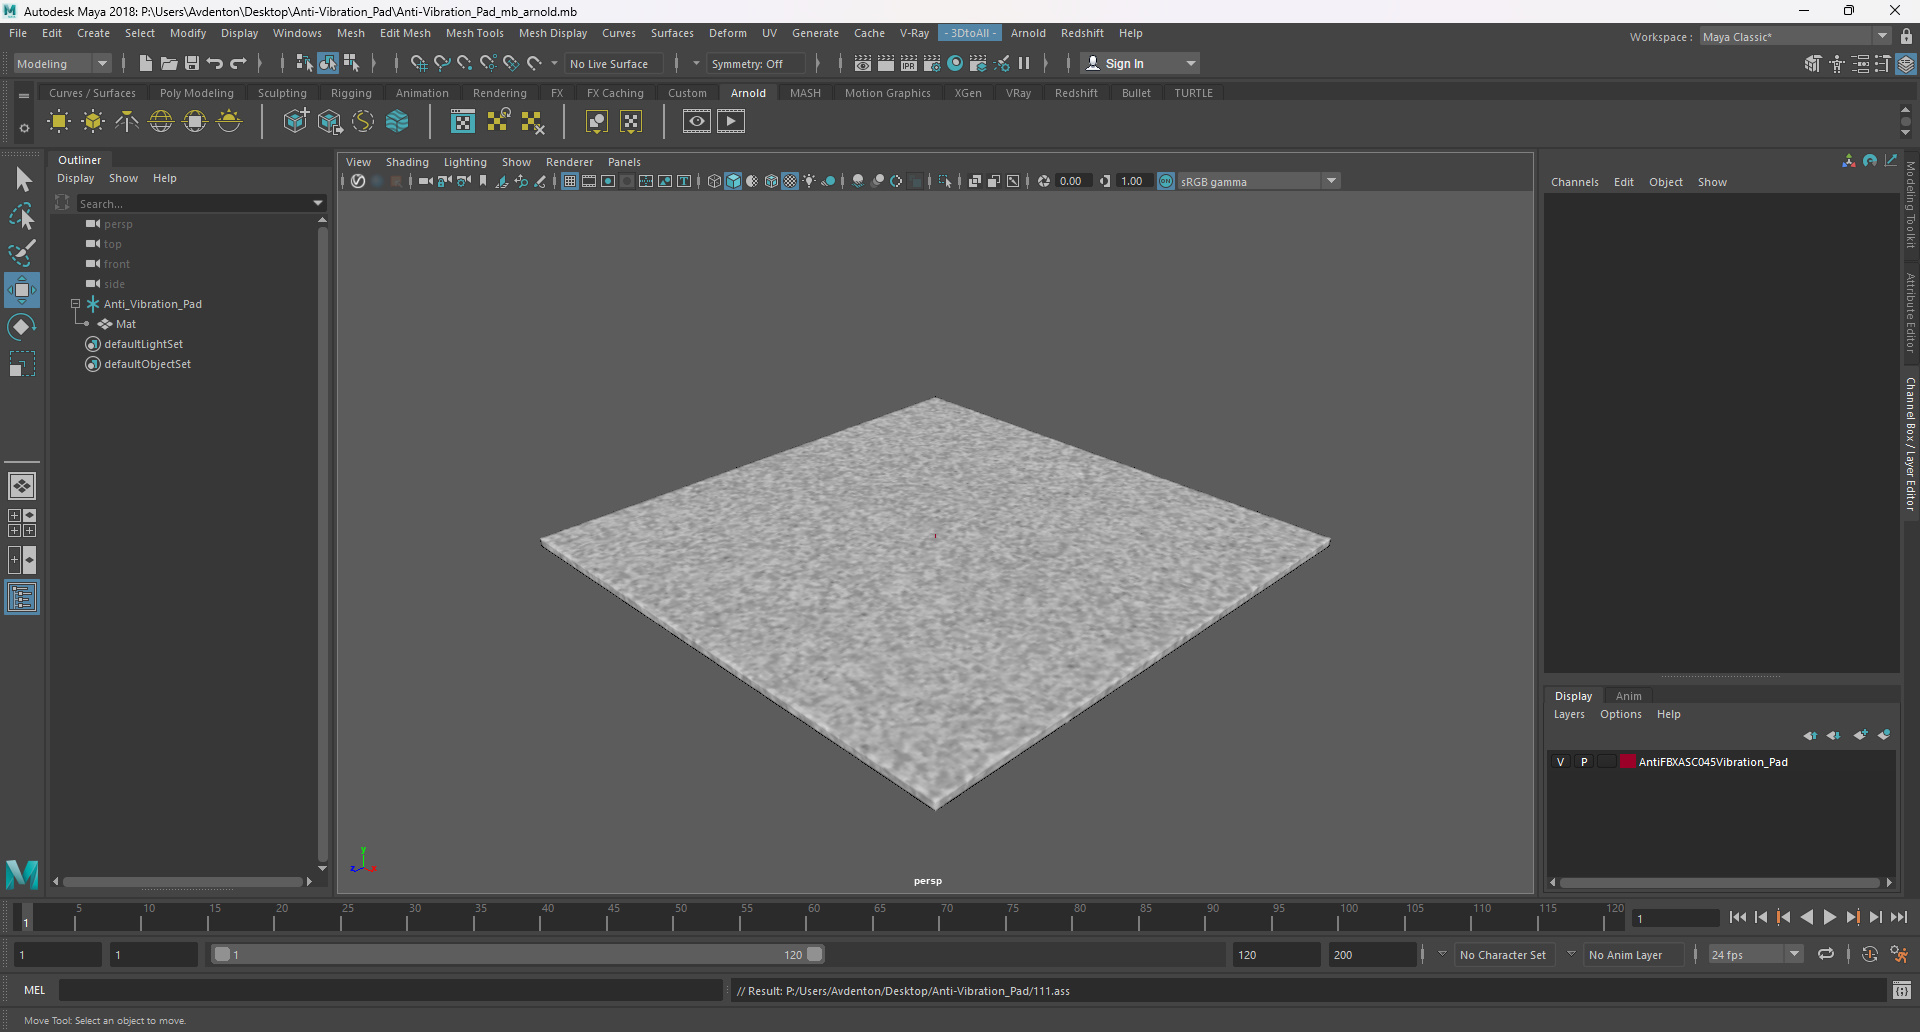This screenshot has height=1032, width=1920.
Task: Open the viewport Shading menu
Action: pos(407,162)
